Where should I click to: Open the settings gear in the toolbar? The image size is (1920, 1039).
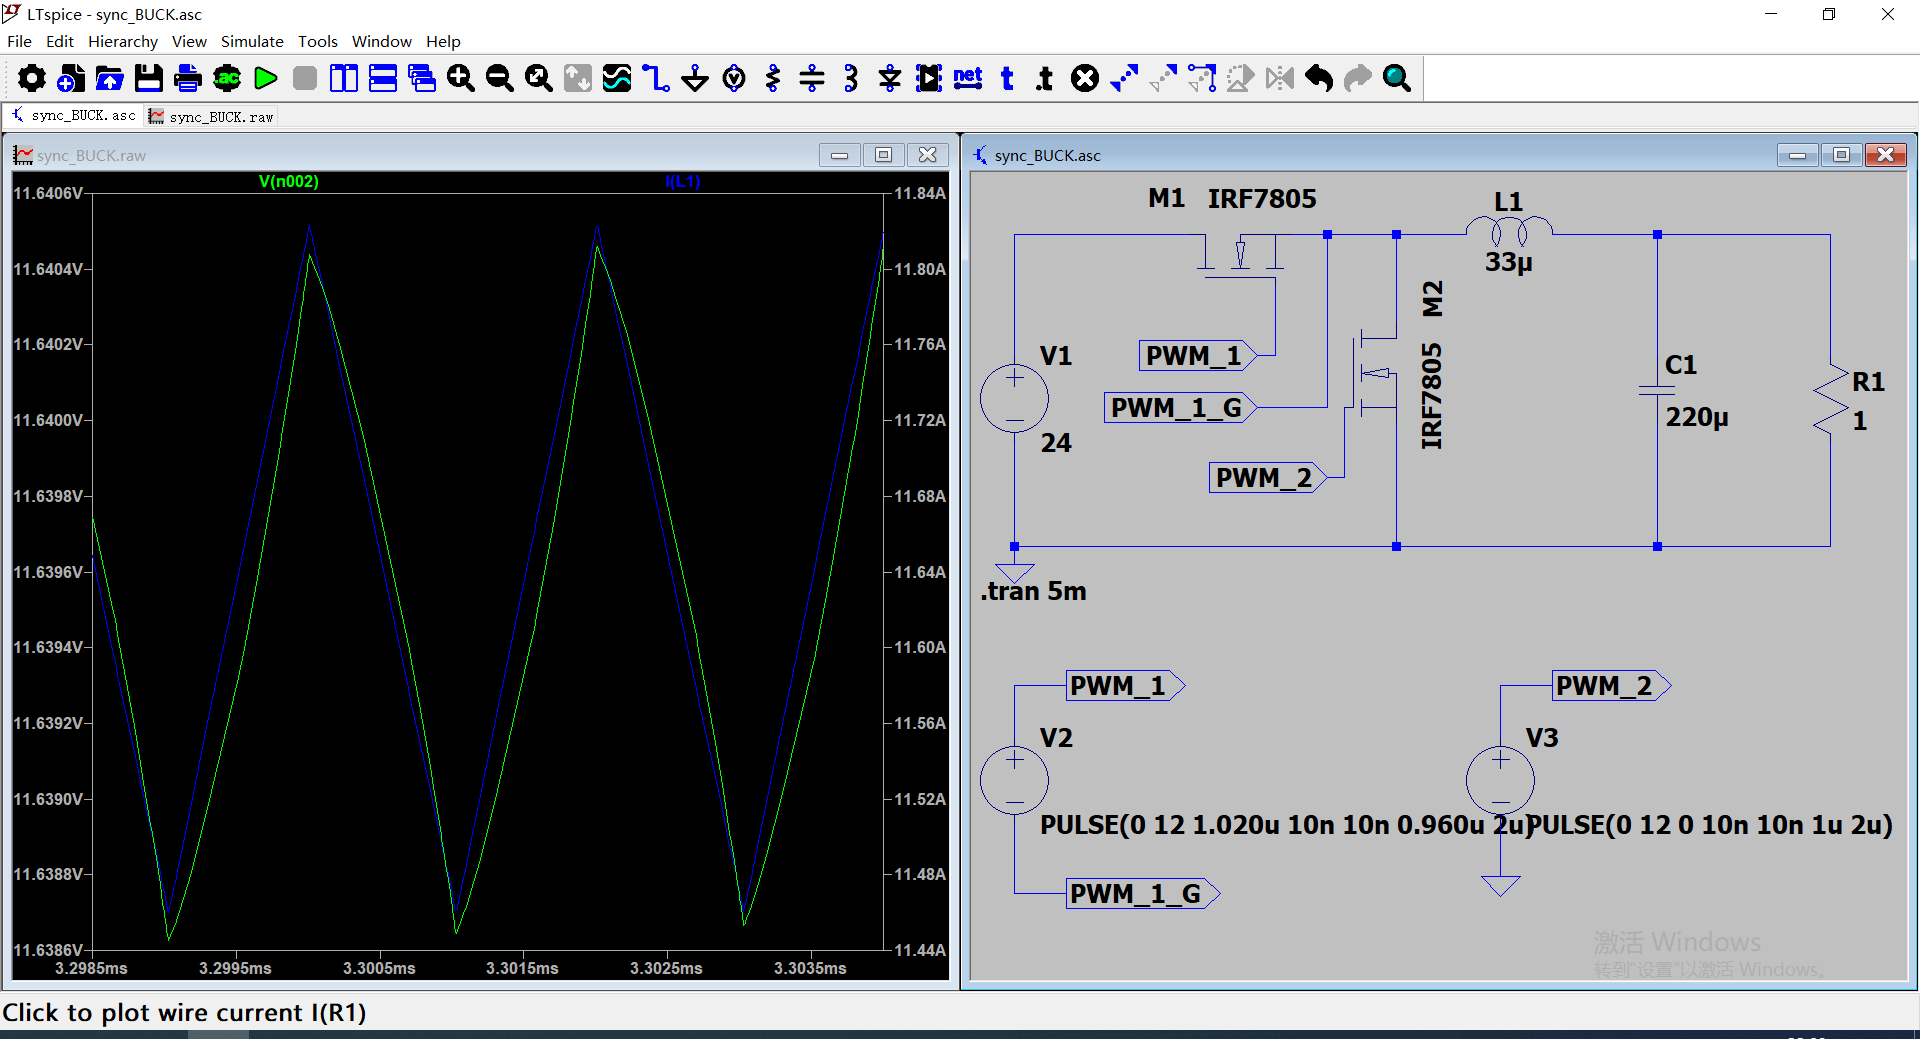point(32,78)
